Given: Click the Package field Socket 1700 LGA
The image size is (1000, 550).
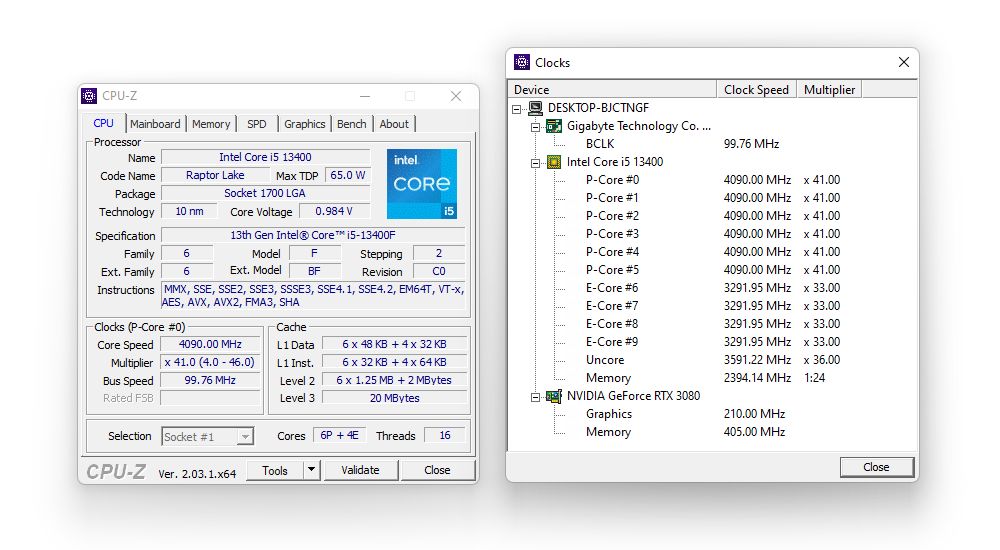Looking at the screenshot, I should [x=265, y=193].
